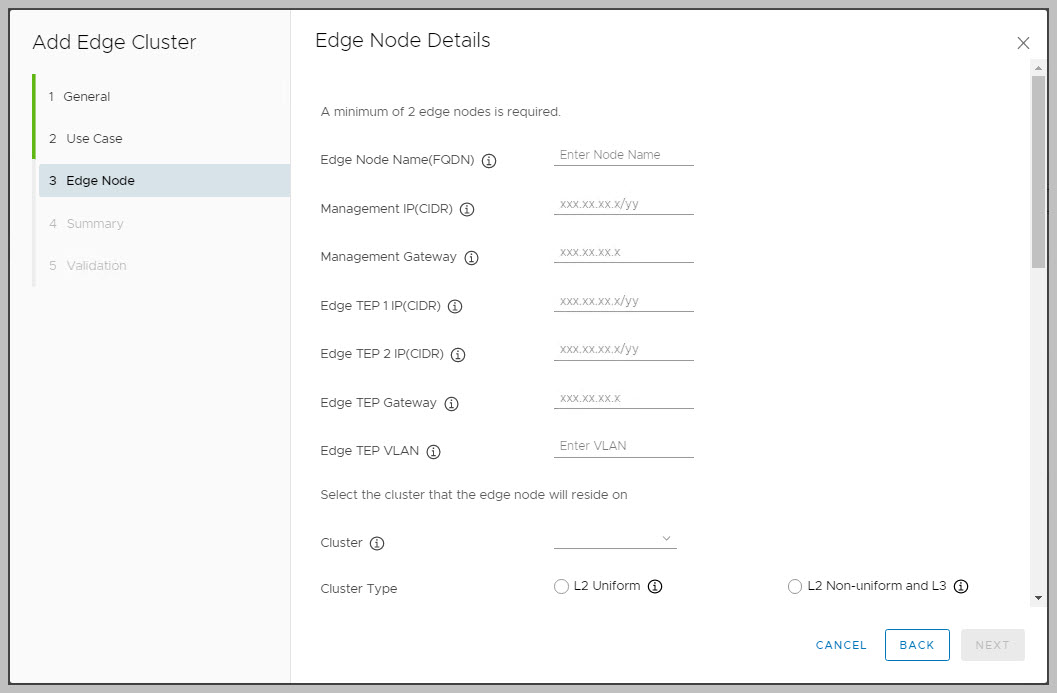Select the L2 Uniform radio button
1057x693 pixels.
(x=561, y=587)
